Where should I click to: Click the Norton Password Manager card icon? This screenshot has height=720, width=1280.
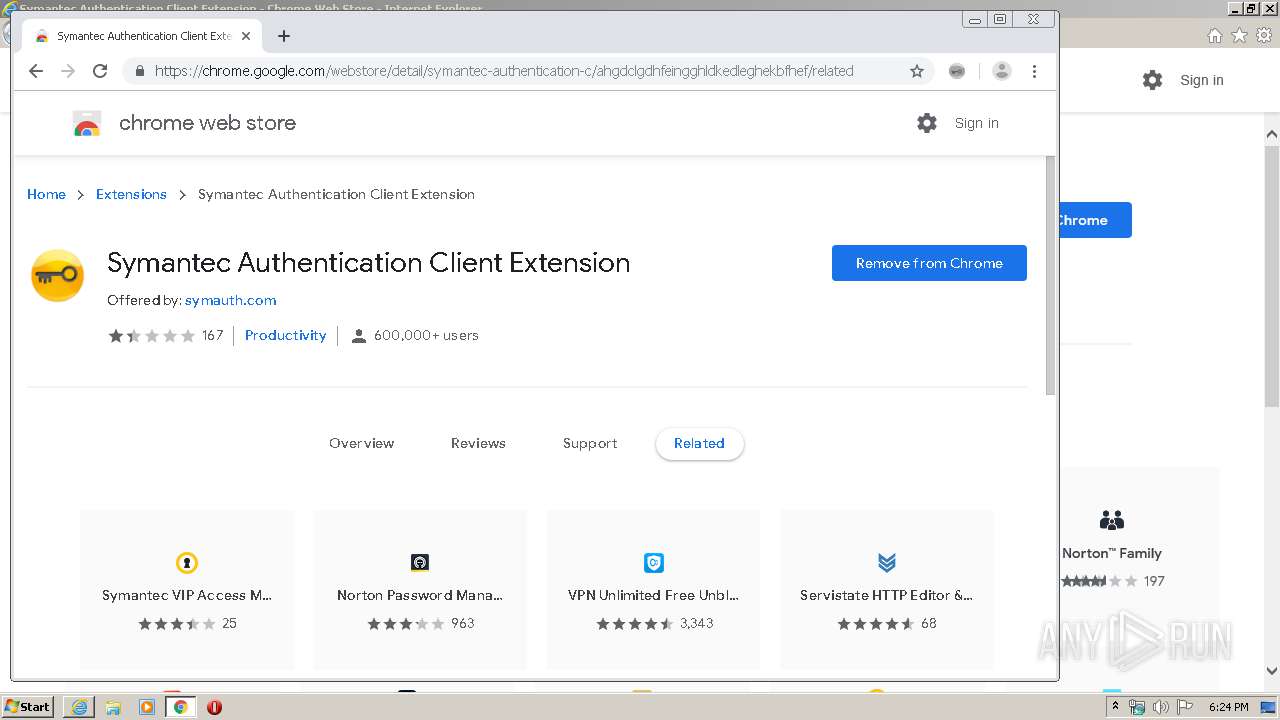click(x=420, y=562)
